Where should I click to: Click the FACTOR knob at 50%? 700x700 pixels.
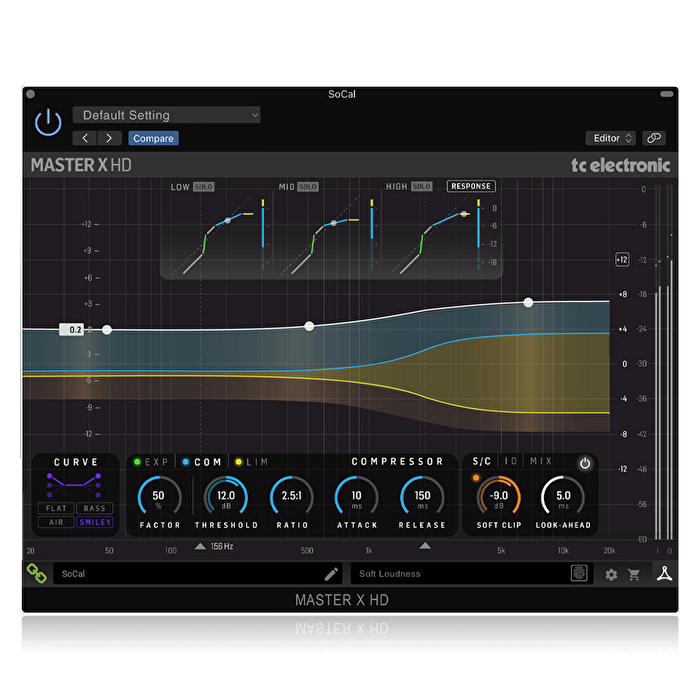(x=159, y=497)
